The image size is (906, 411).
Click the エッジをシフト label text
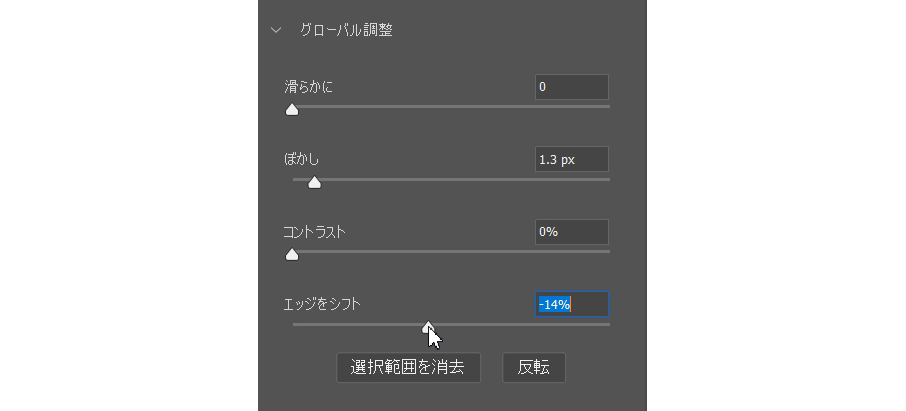(x=322, y=304)
